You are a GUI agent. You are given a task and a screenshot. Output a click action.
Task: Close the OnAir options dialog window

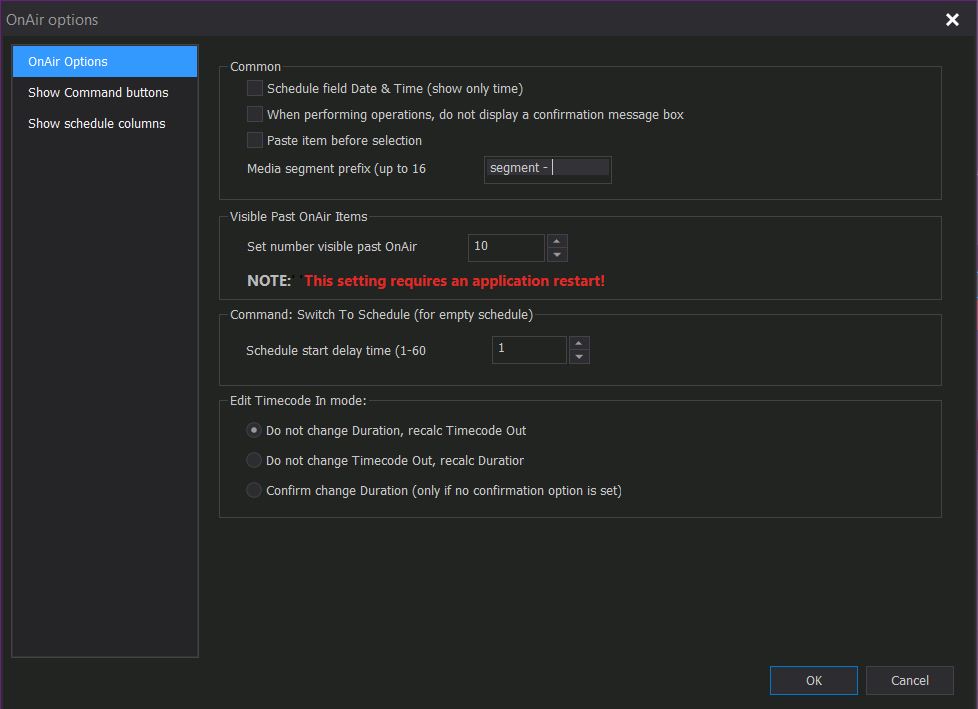952,20
